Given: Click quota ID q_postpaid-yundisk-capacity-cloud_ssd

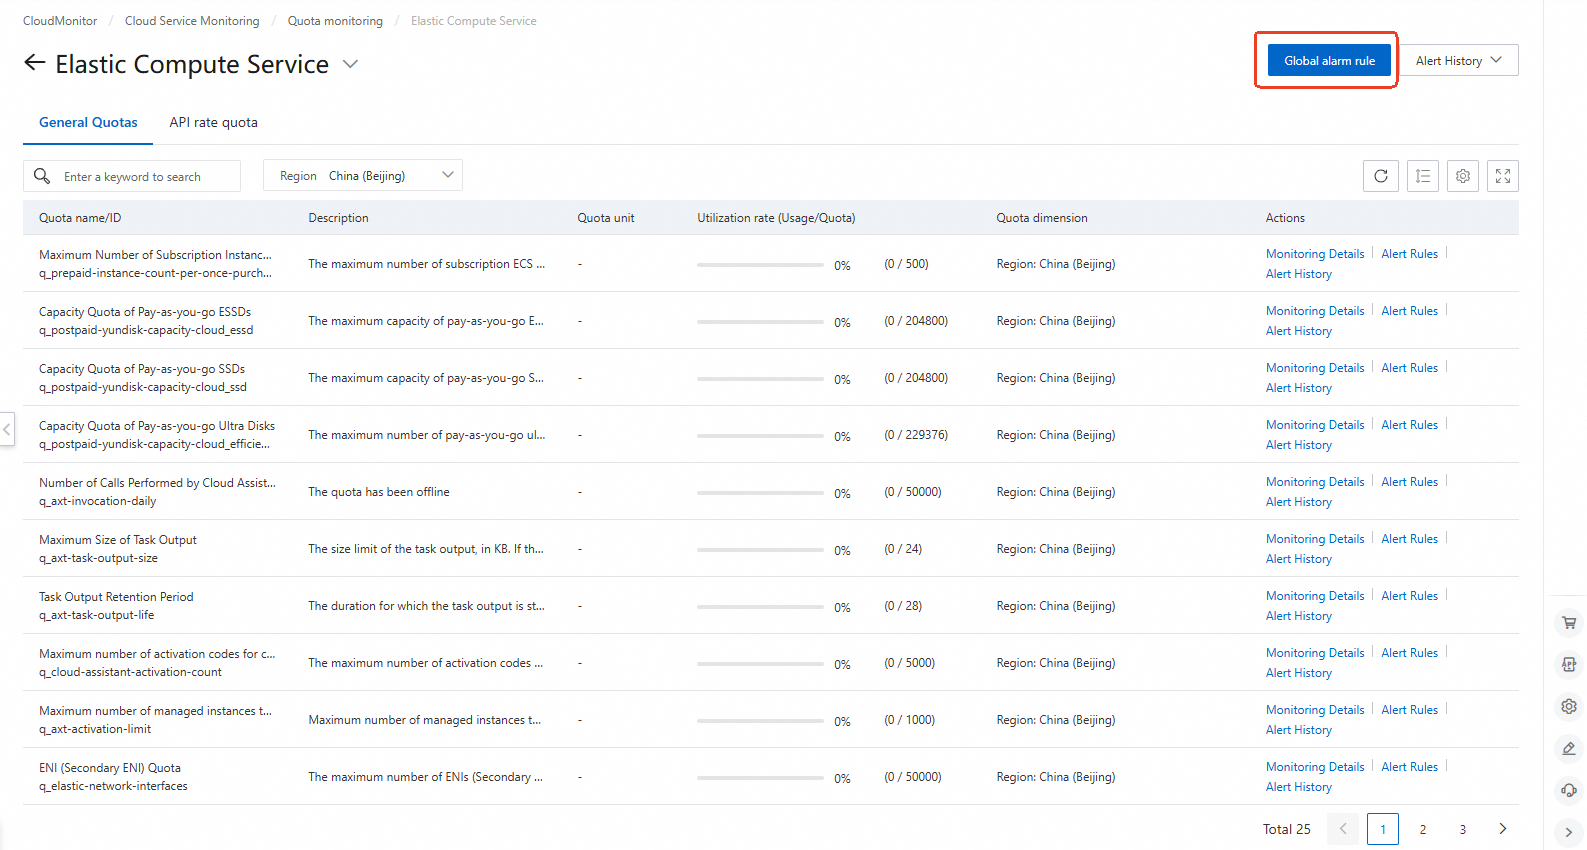Looking at the screenshot, I should [143, 387].
